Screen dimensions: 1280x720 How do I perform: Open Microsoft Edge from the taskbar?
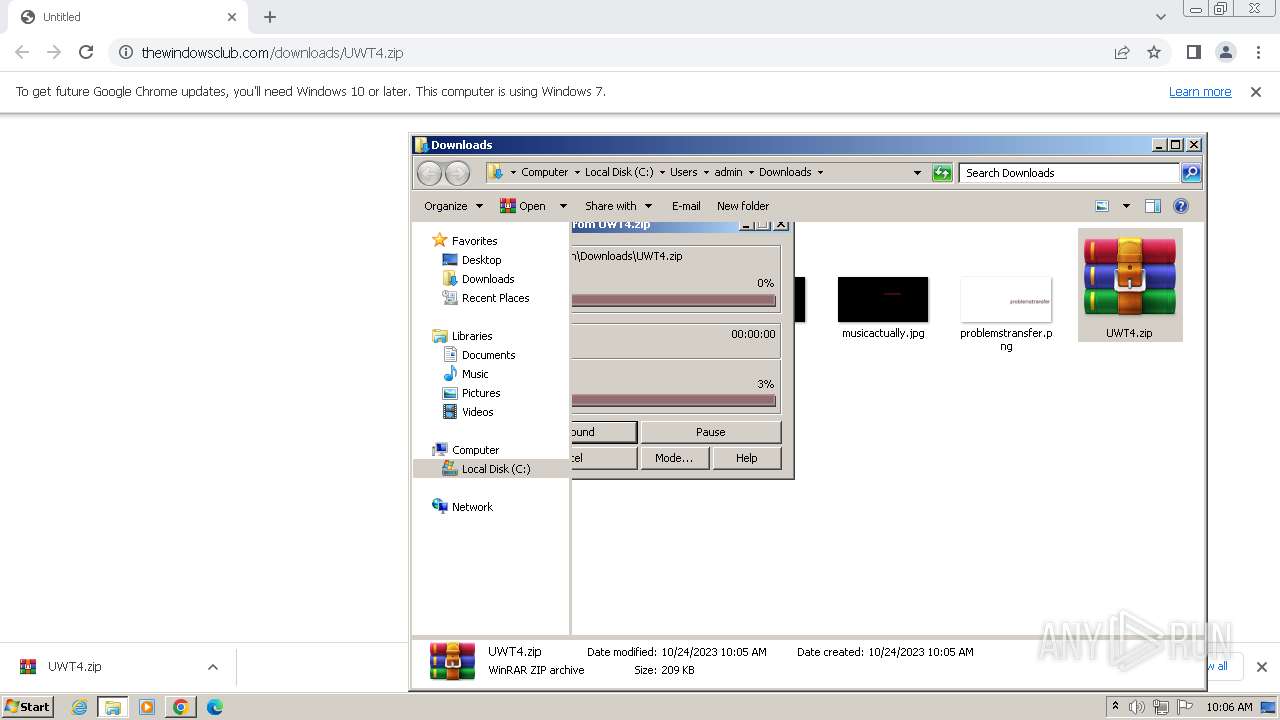click(214, 707)
